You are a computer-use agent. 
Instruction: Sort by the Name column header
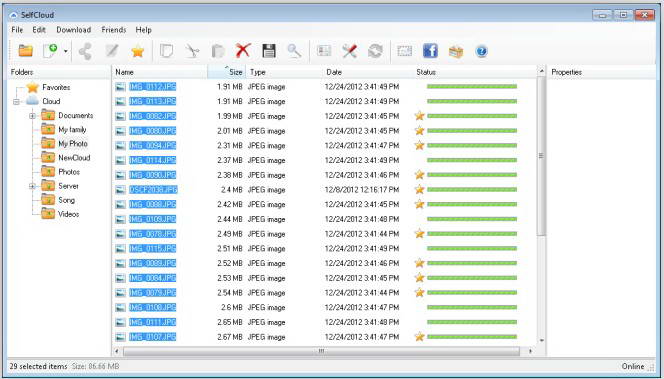point(160,72)
